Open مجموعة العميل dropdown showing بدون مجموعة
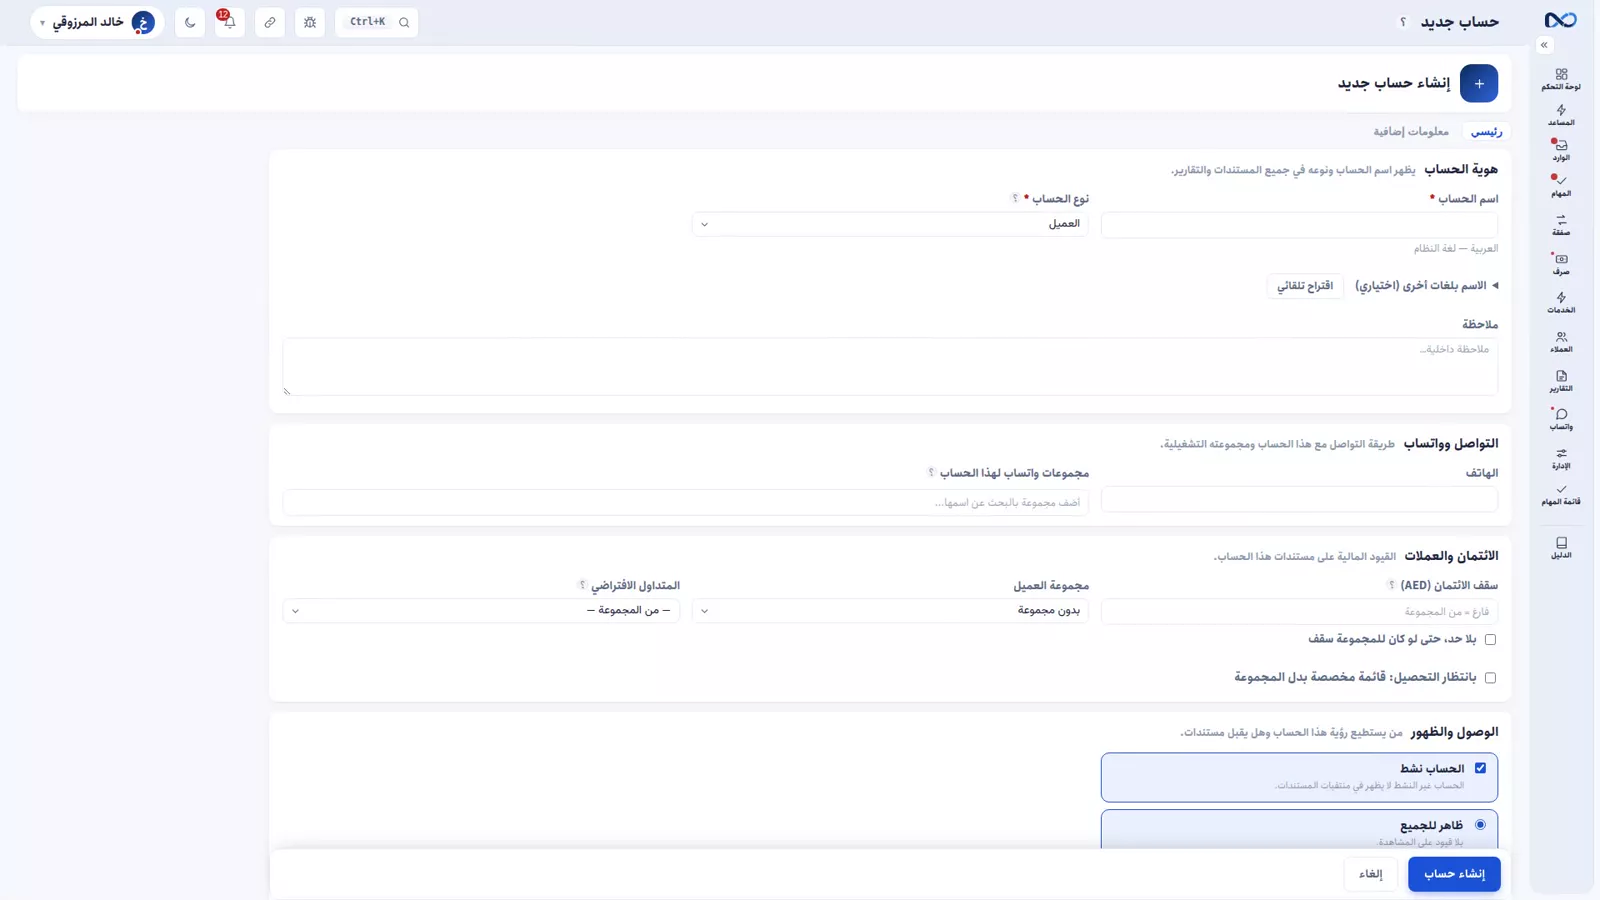Viewport: 1600px width, 900px height. (x=890, y=611)
